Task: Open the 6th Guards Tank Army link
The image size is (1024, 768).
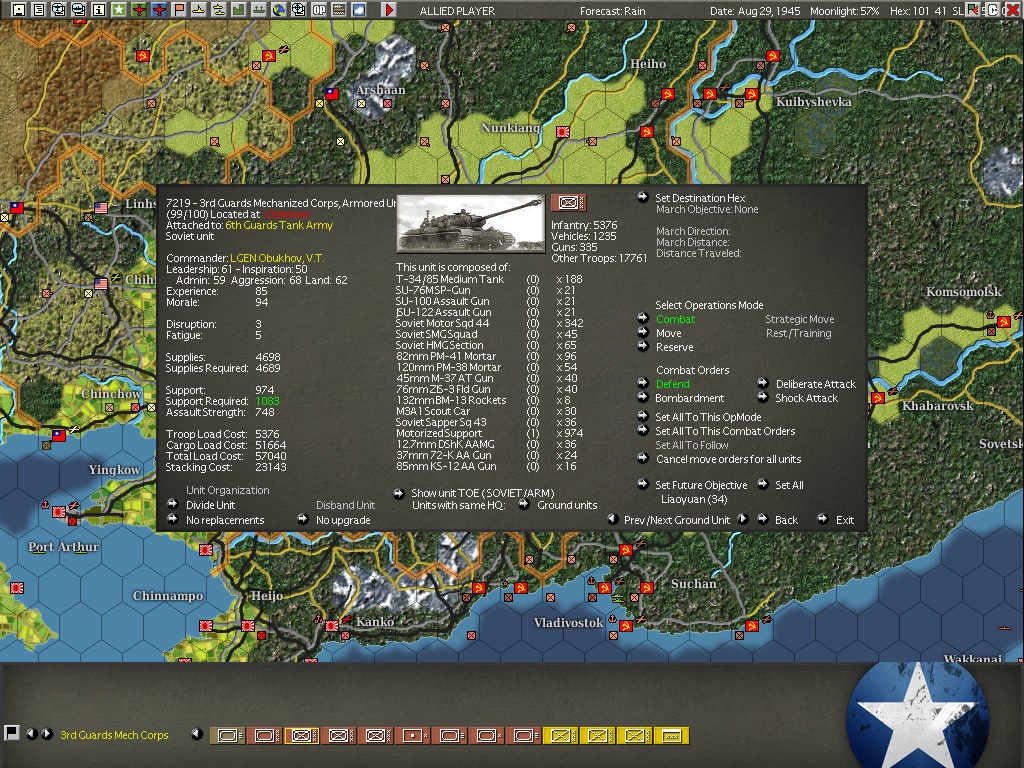Action: (x=279, y=225)
